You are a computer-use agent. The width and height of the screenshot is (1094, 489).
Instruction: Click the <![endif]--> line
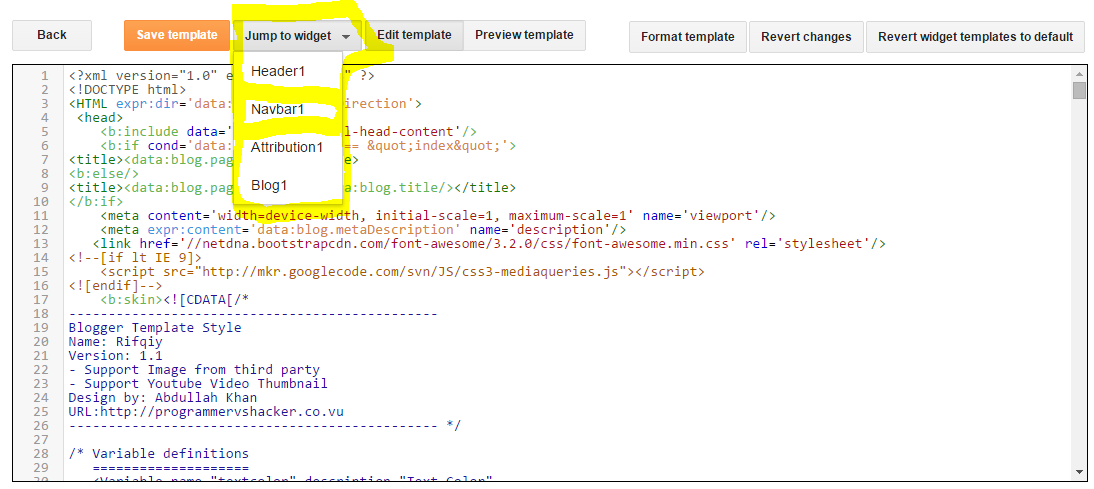115,285
